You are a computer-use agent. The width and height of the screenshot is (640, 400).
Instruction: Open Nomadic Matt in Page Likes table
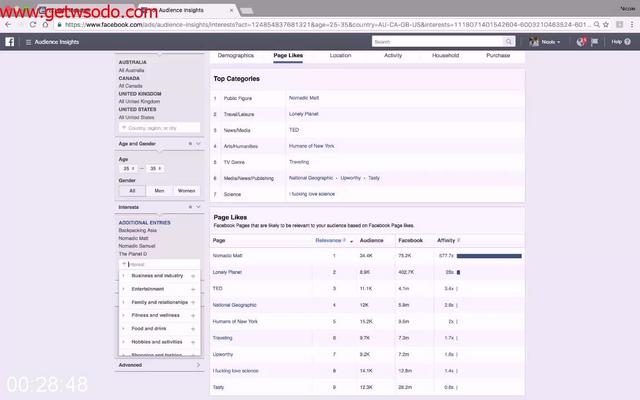tap(227, 256)
